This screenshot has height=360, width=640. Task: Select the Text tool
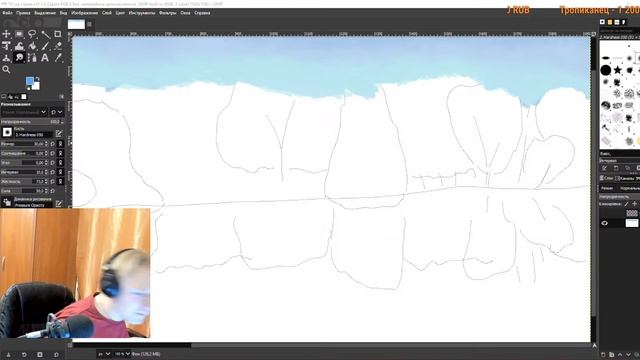pos(45,58)
